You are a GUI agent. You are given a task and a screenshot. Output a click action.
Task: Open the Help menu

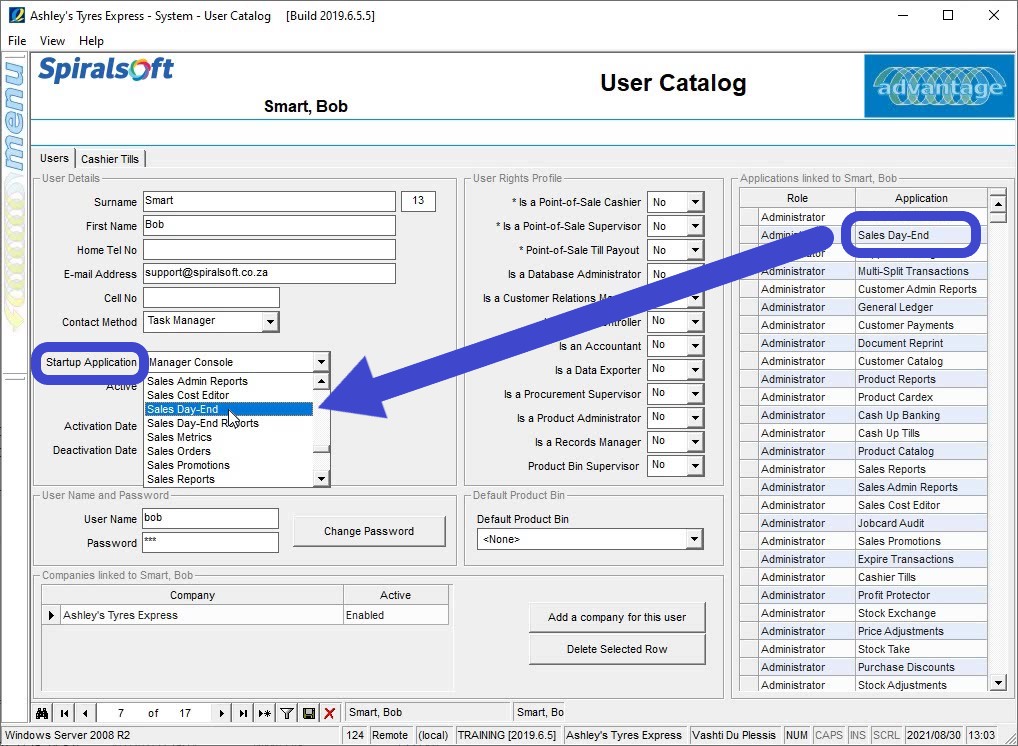coord(92,40)
